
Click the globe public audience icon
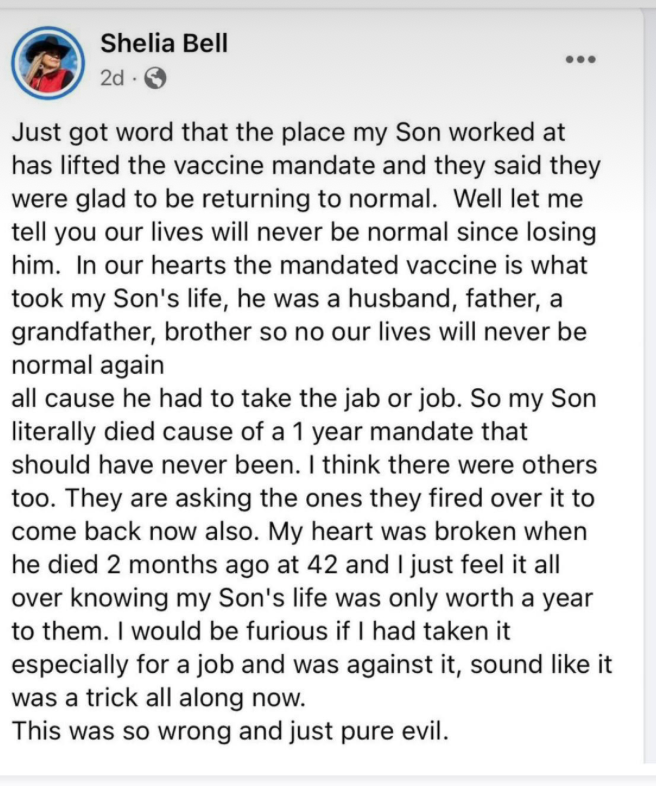click(x=155, y=78)
